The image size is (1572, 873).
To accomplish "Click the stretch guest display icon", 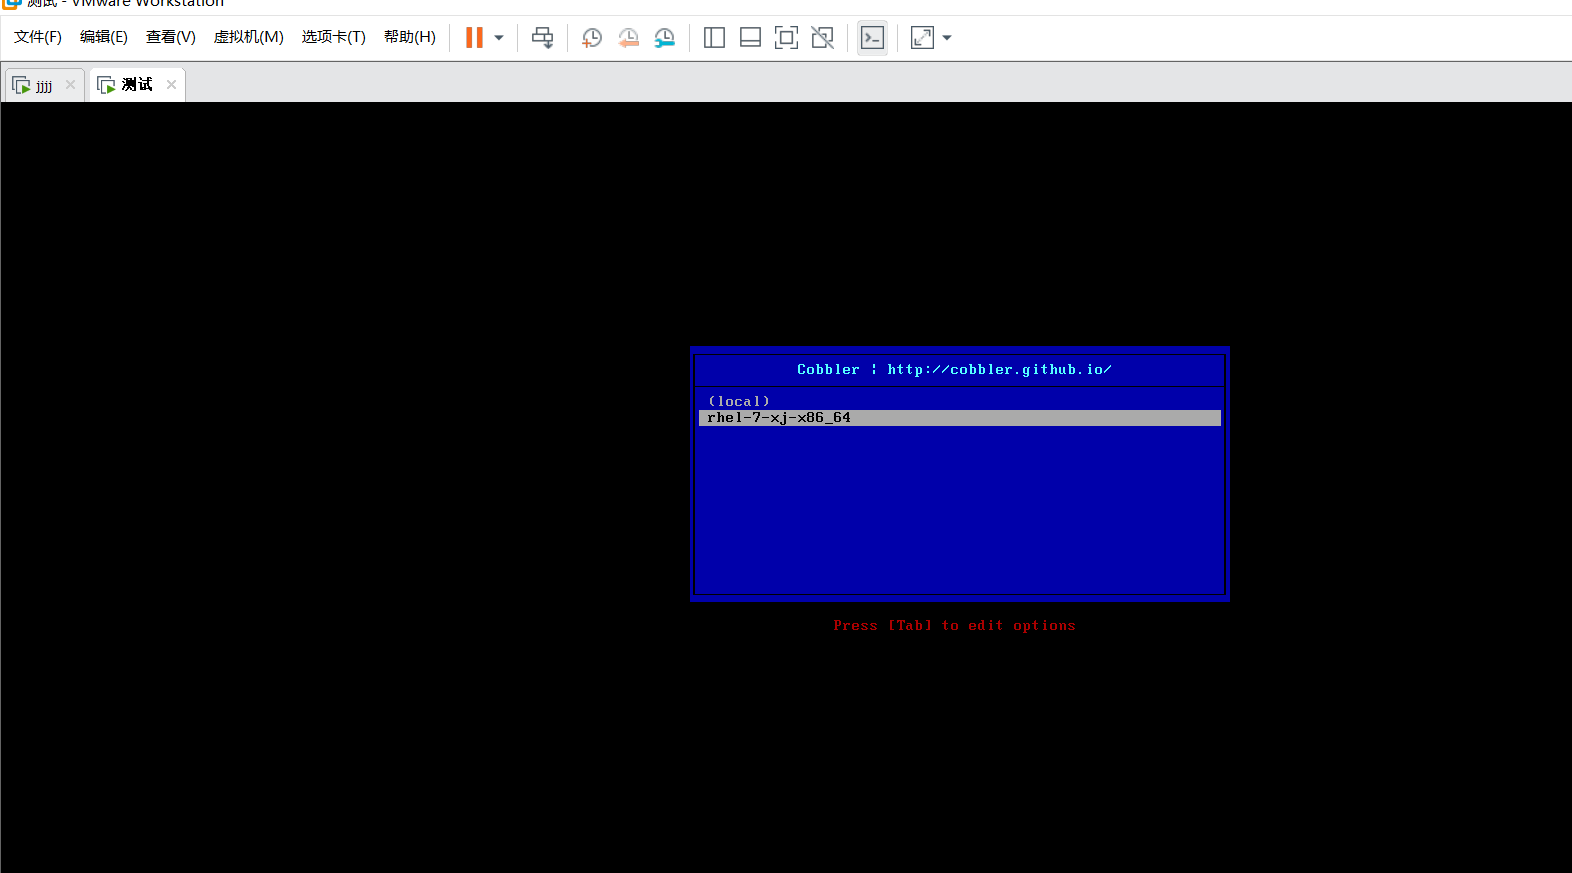I will pos(922,38).
